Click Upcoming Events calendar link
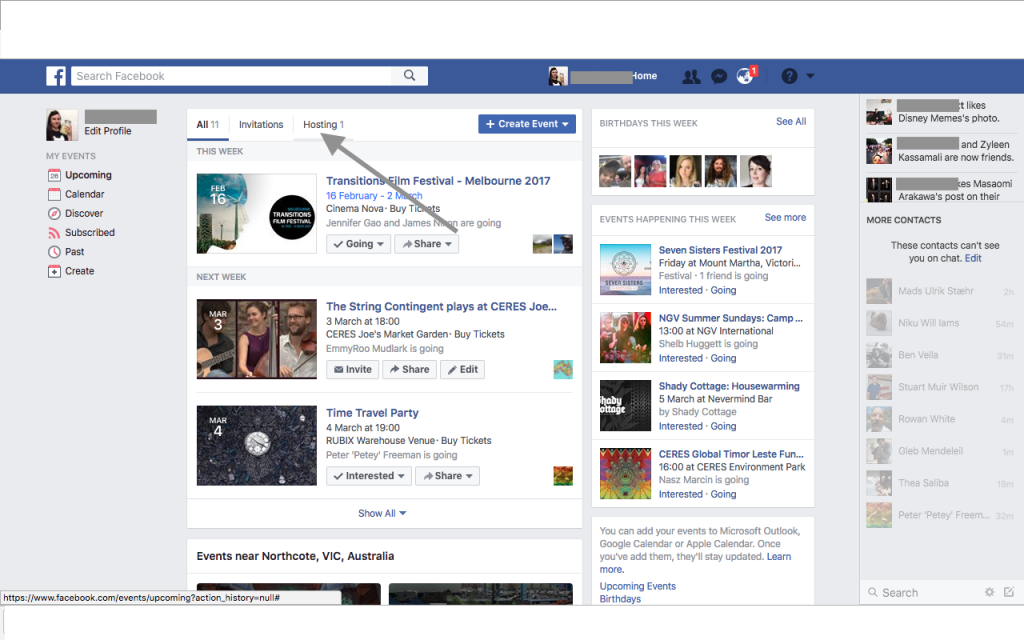1024x640 pixels. (637, 586)
